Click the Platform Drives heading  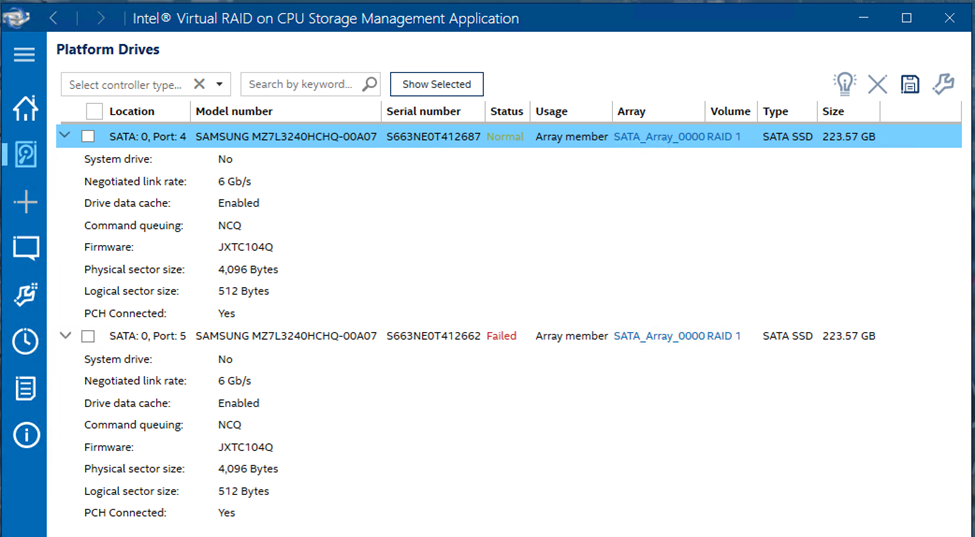(108, 49)
